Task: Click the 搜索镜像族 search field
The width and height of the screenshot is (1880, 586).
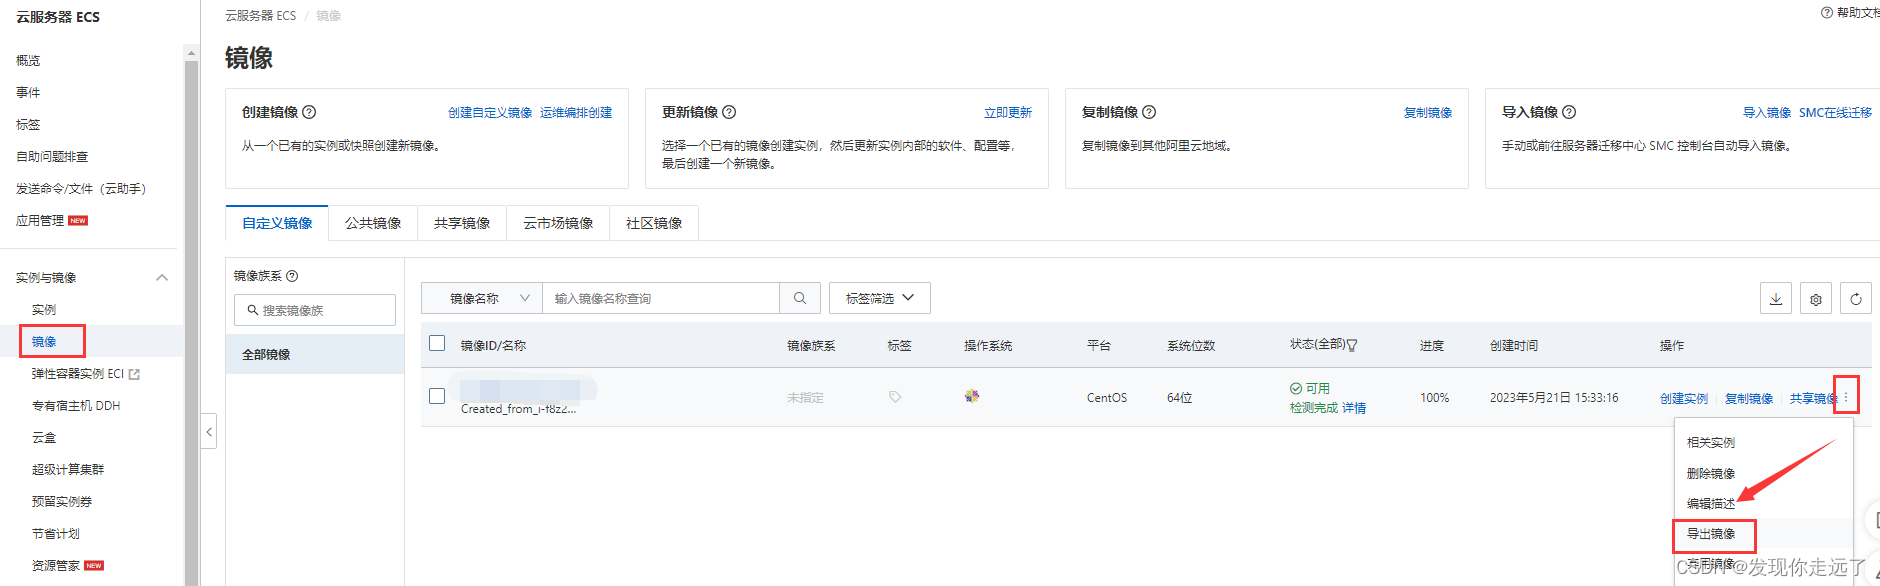Action: point(315,310)
